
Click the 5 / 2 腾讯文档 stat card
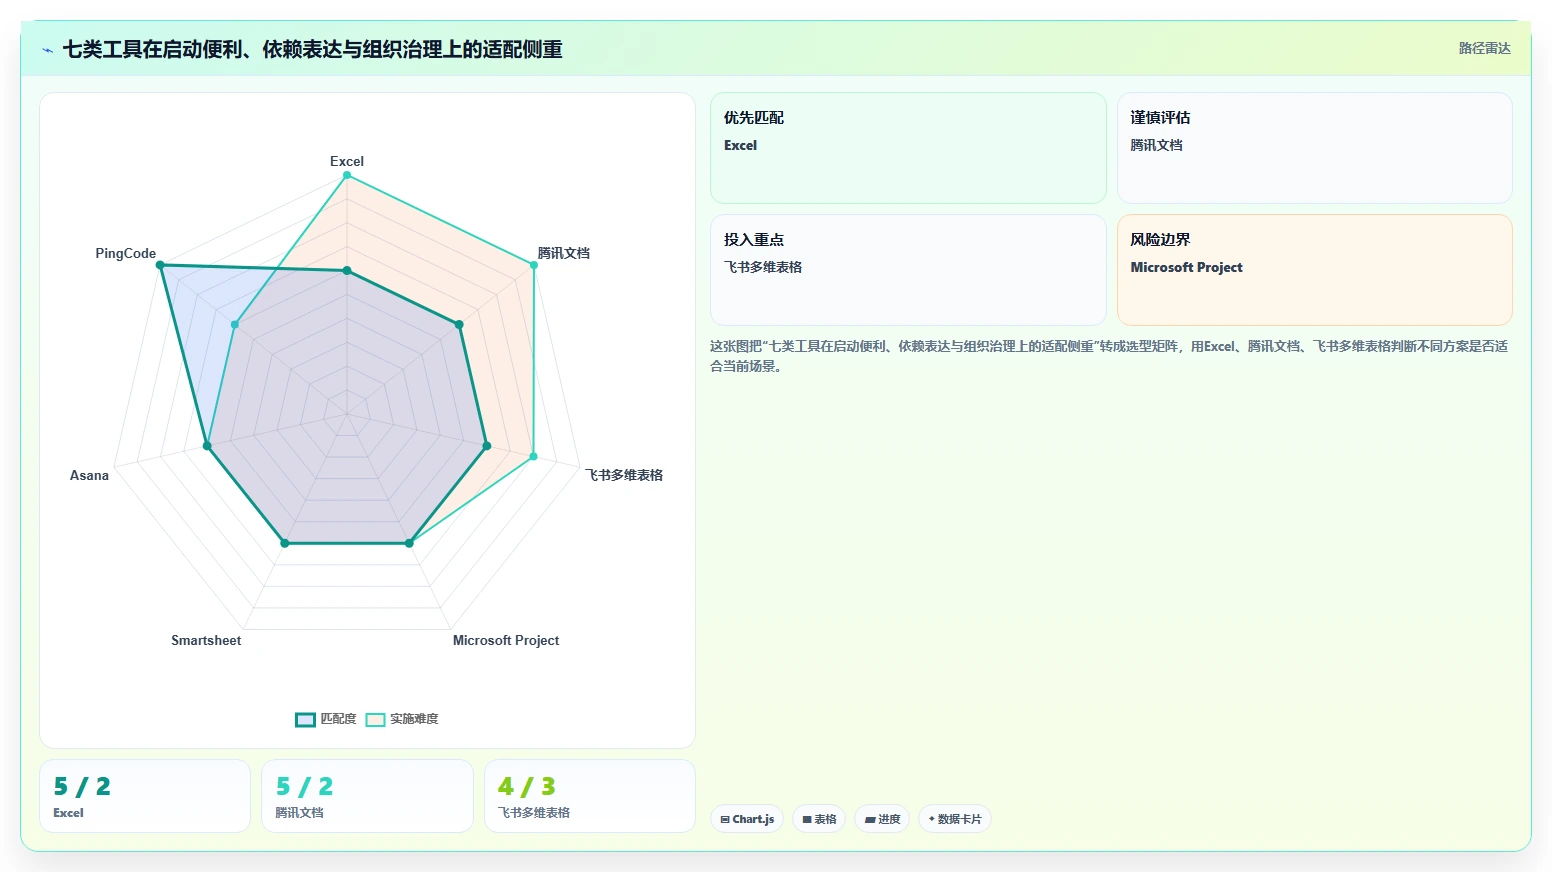coord(367,796)
